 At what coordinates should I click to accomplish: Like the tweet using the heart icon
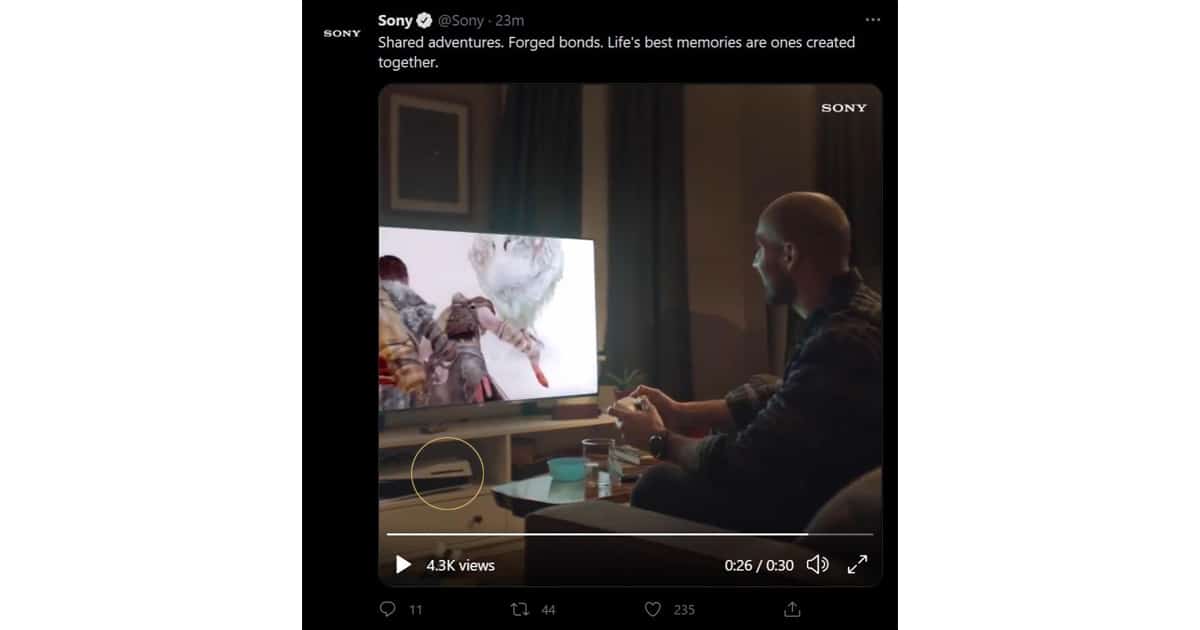(x=653, y=609)
